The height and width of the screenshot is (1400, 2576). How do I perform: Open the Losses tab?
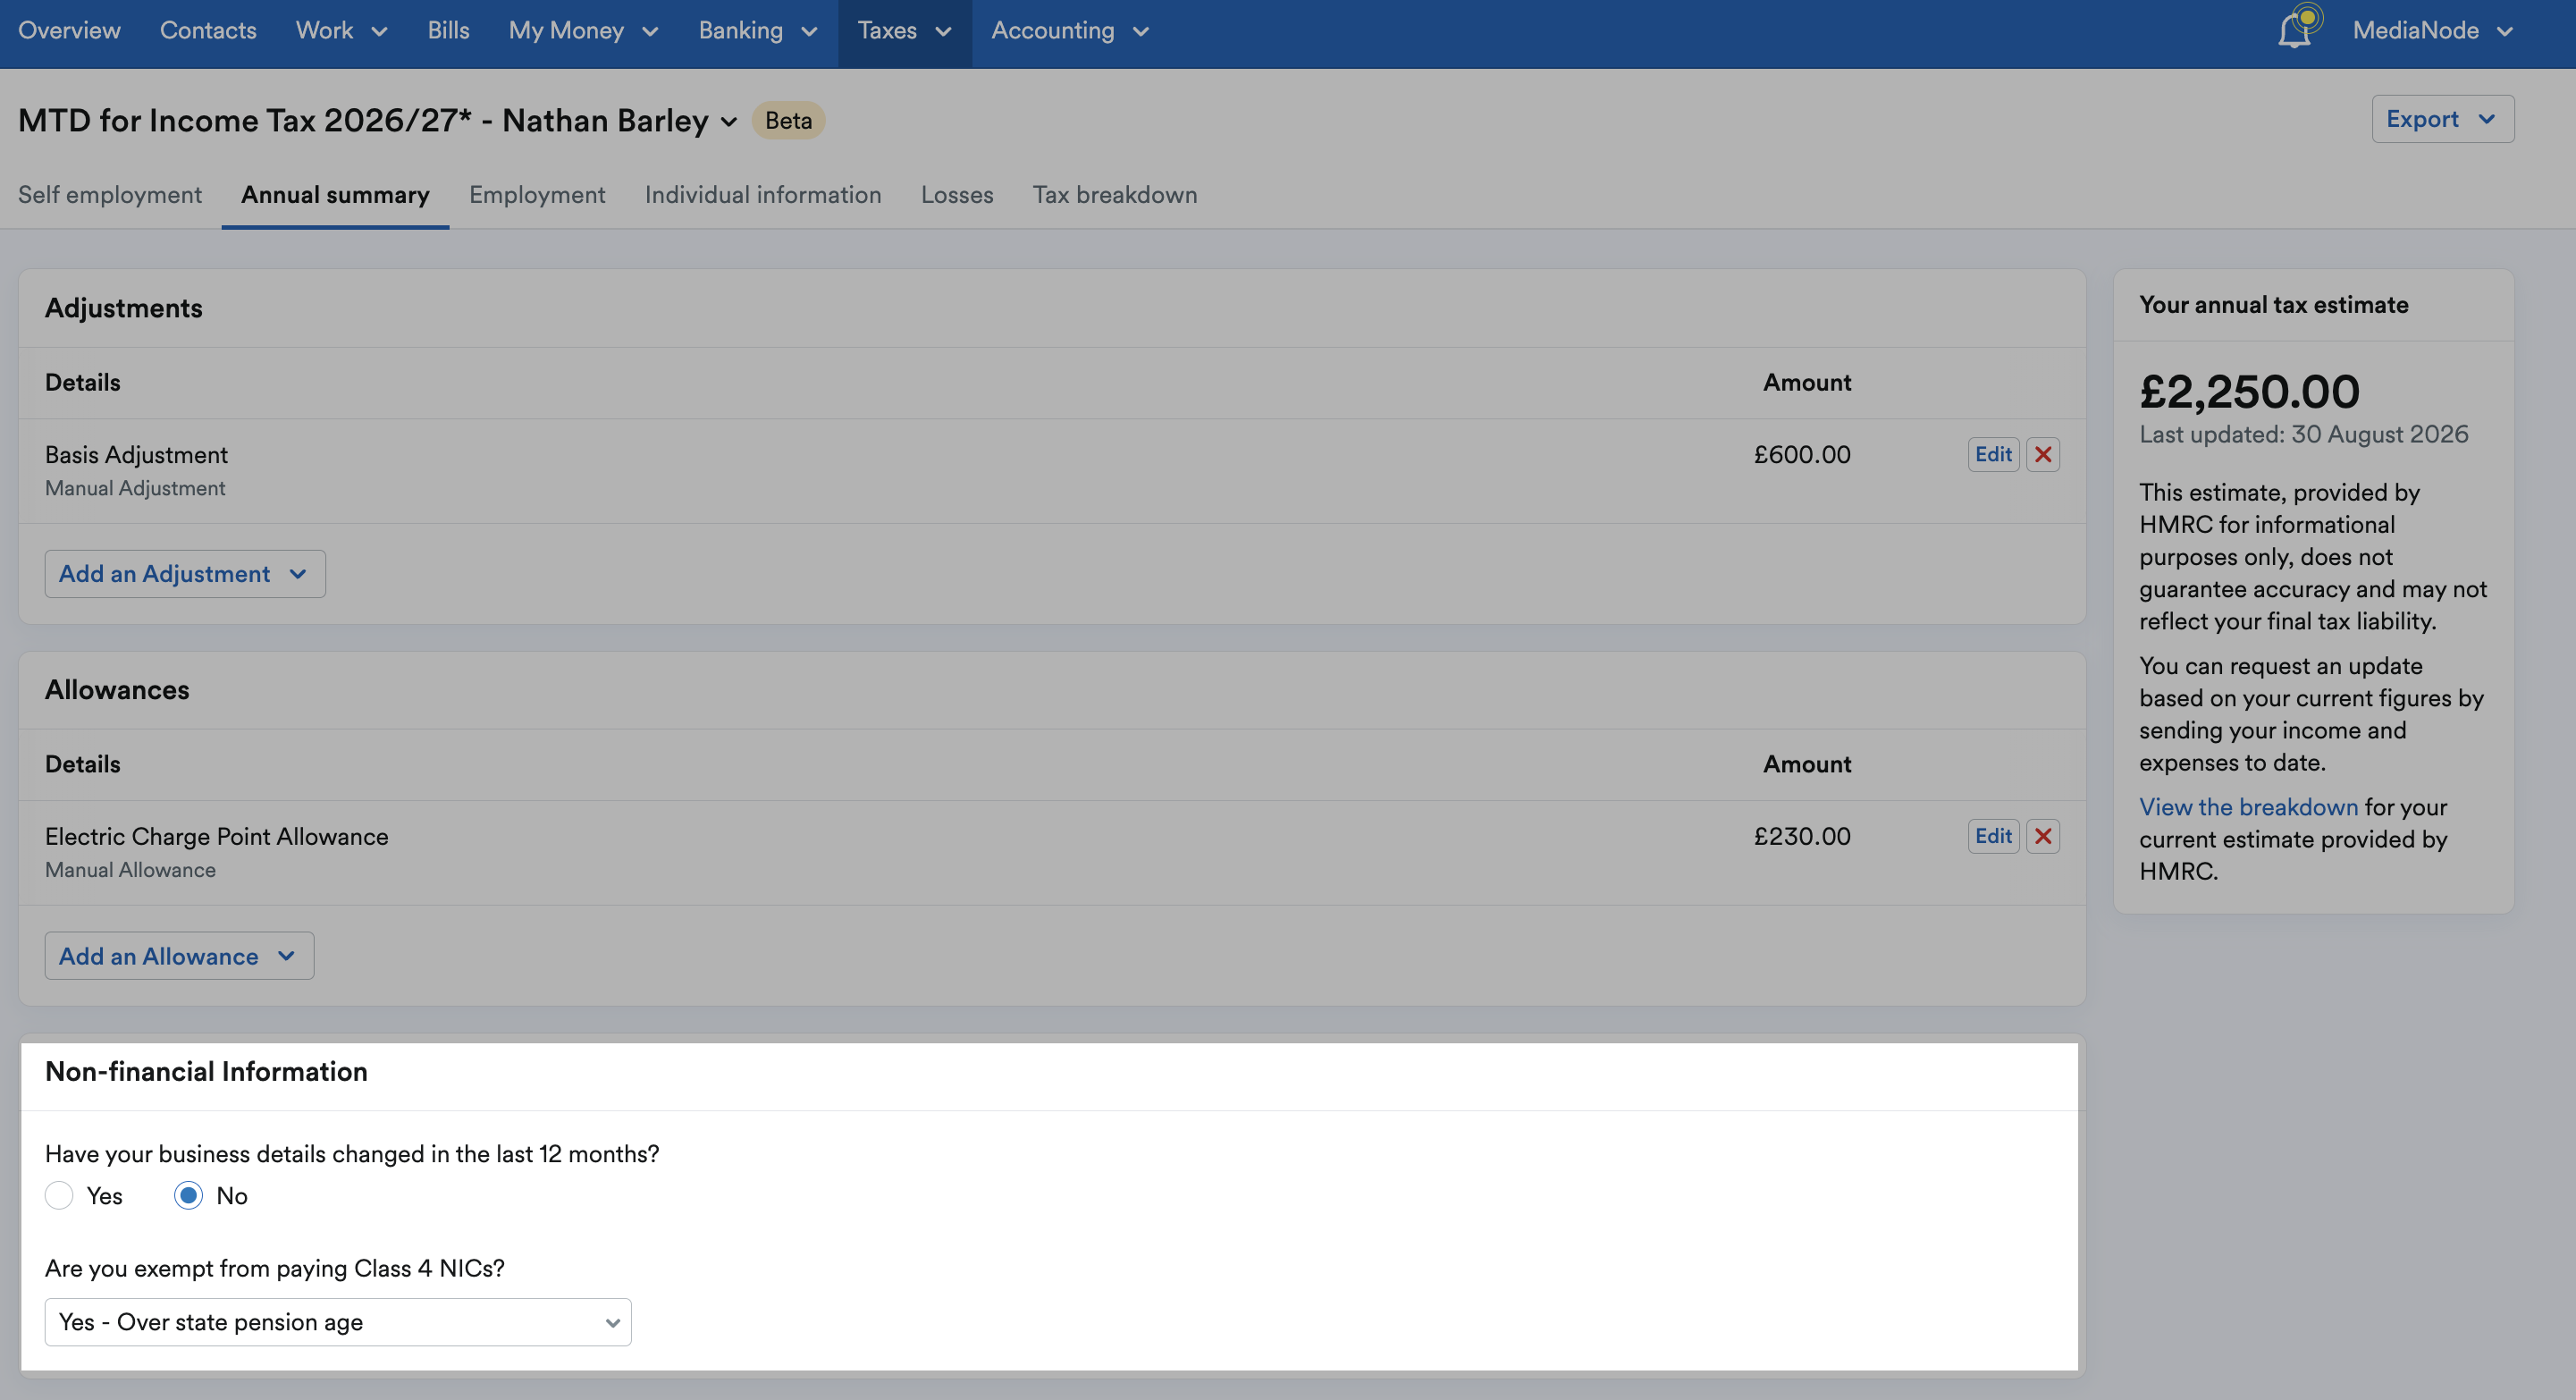957,195
